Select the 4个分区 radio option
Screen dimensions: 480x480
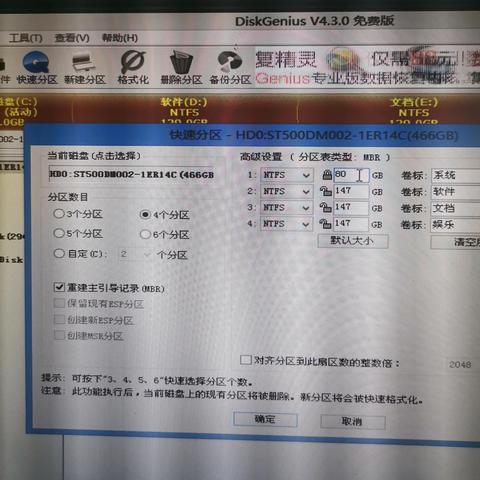click(x=164, y=215)
